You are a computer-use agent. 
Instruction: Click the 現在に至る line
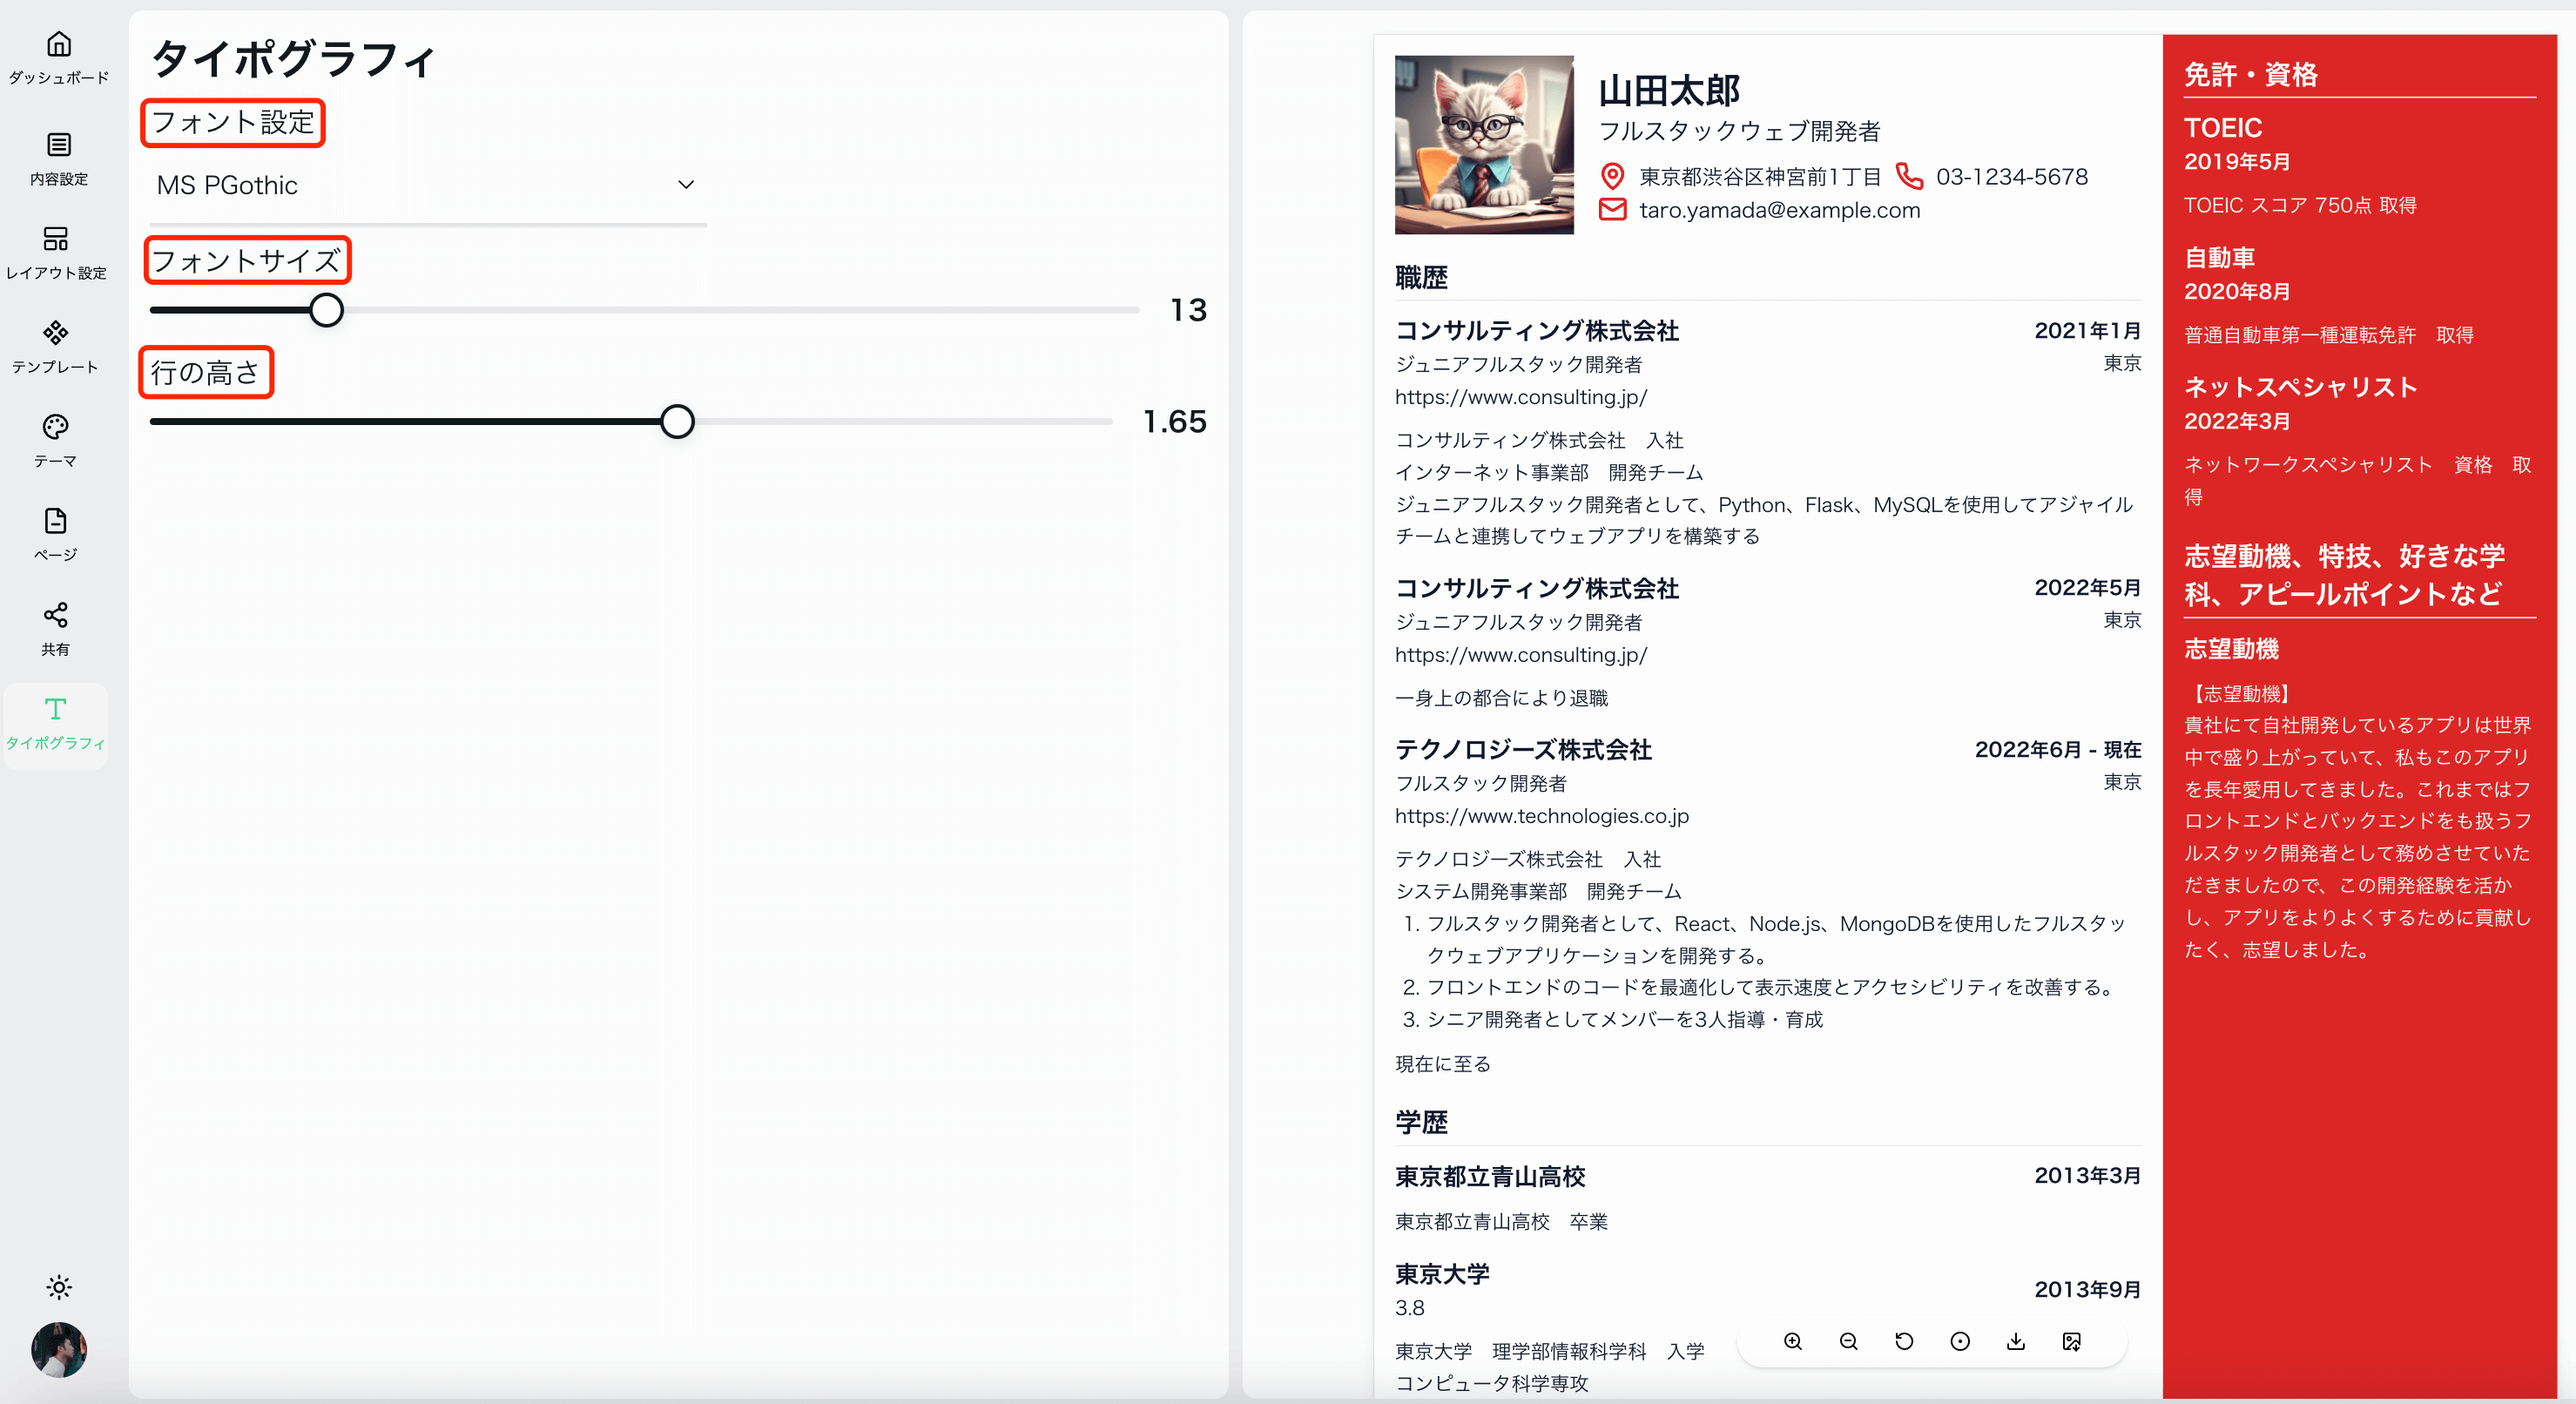1443,1064
